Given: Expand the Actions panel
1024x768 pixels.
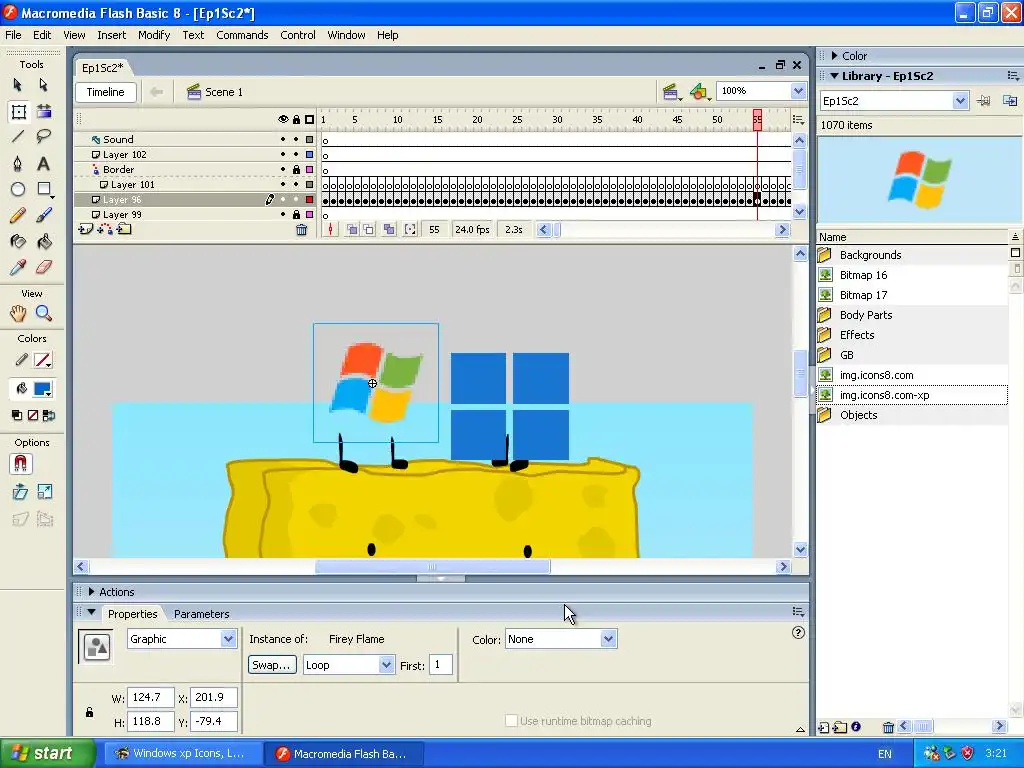Looking at the screenshot, I should [x=91, y=592].
